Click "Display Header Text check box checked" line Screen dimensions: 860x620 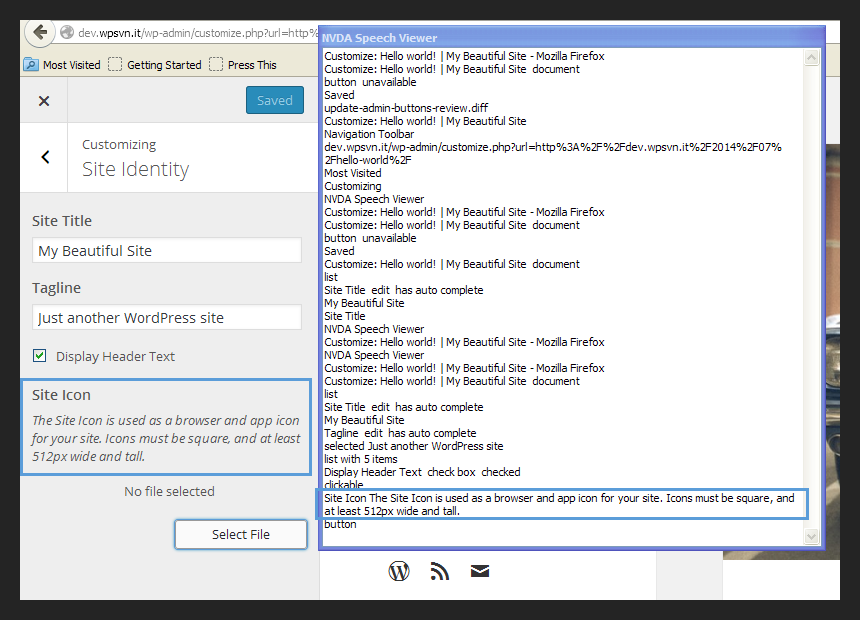click(x=422, y=472)
